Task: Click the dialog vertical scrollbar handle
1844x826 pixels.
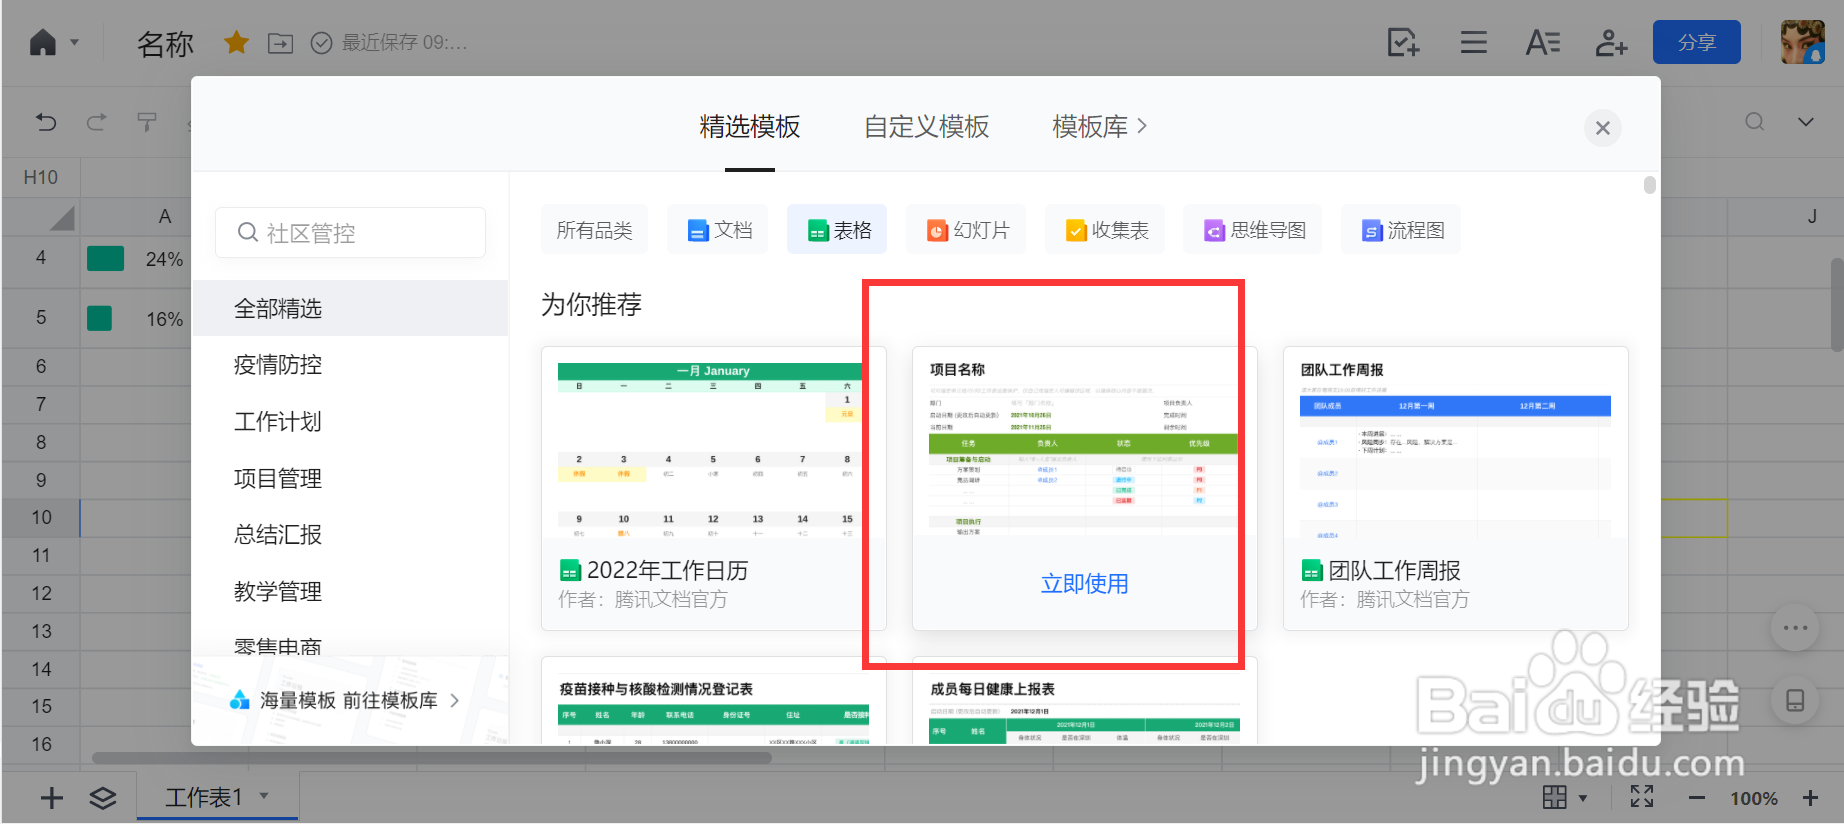Action: (x=1650, y=185)
